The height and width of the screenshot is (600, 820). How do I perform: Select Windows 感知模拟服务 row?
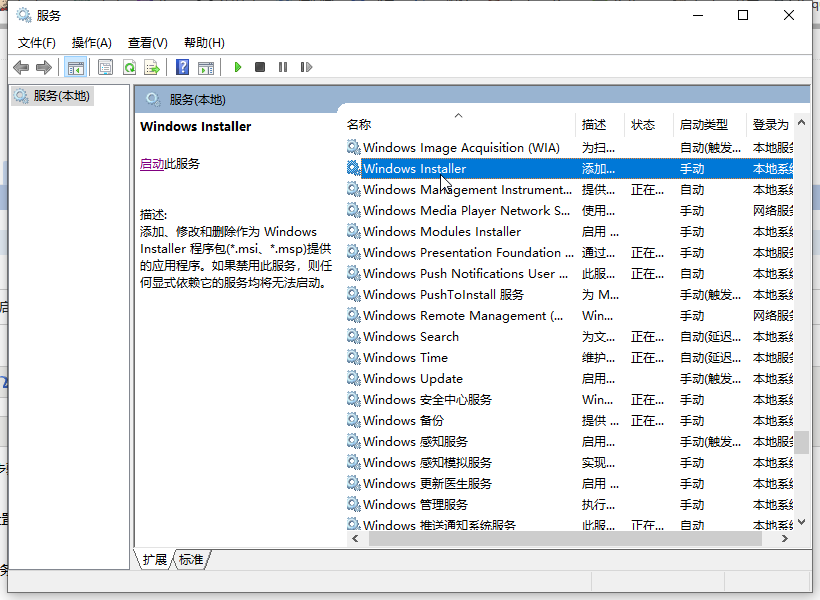click(x=570, y=462)
